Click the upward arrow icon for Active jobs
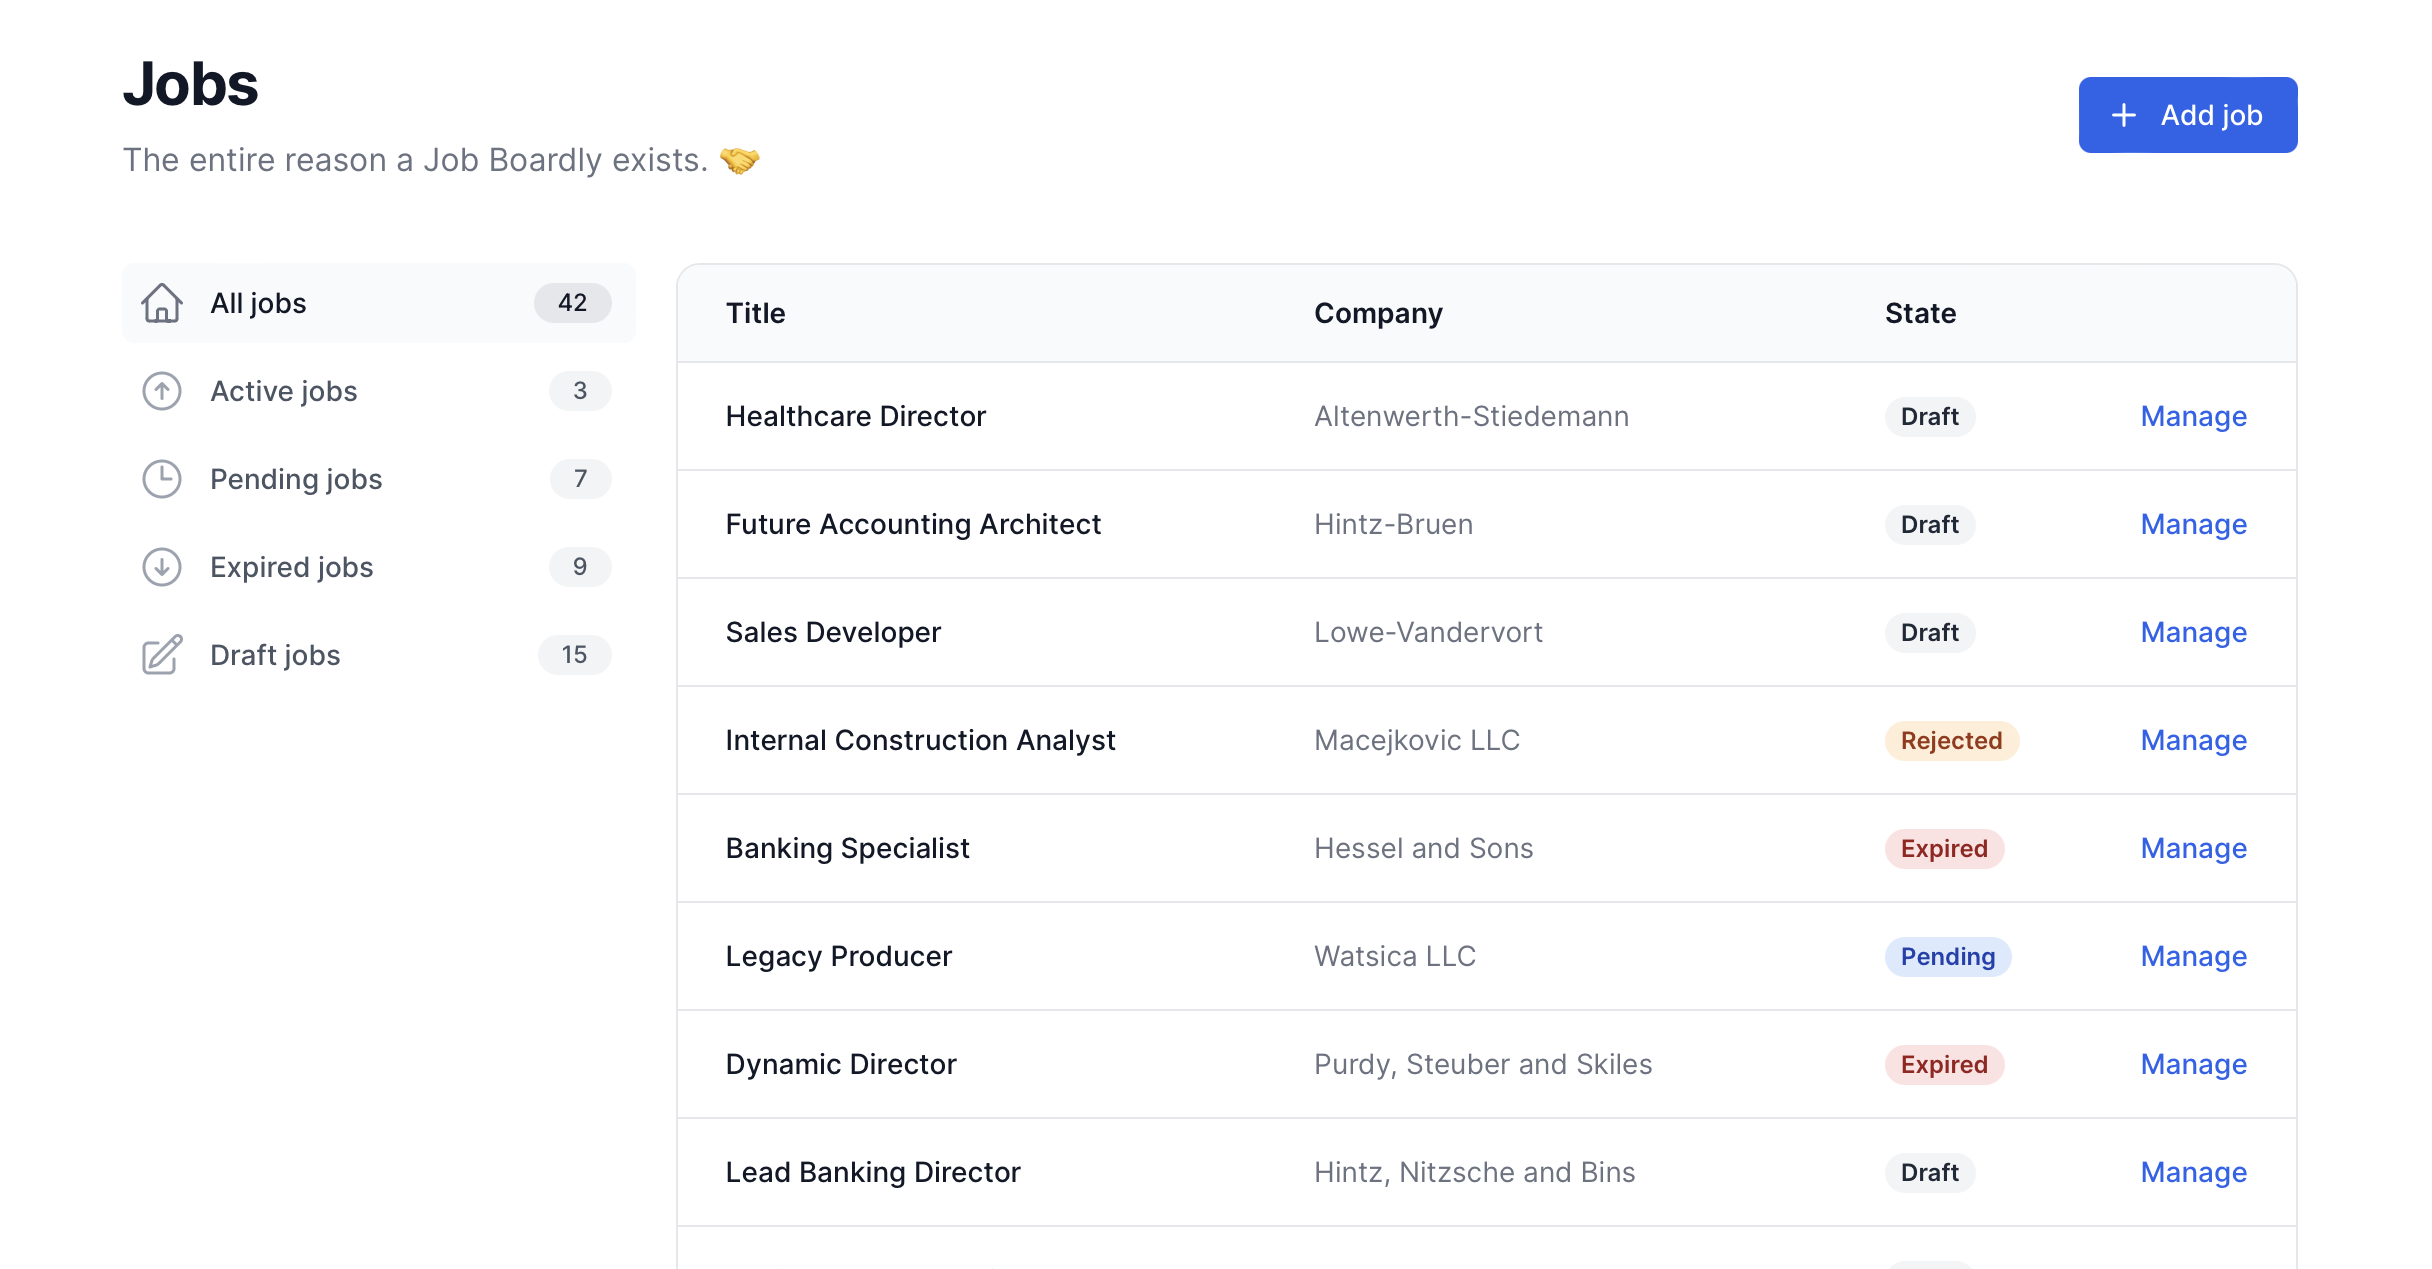Image resolution: width=2432 pixels, height=1269 pixels. [162, 391]
